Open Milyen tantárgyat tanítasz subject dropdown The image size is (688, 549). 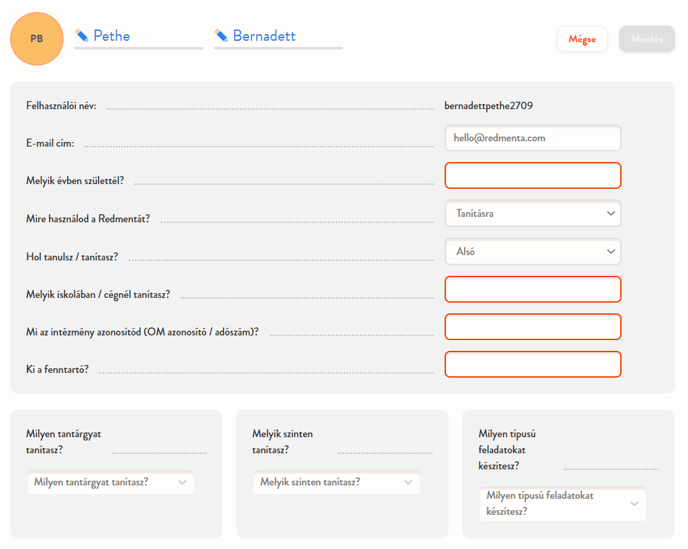110,483
